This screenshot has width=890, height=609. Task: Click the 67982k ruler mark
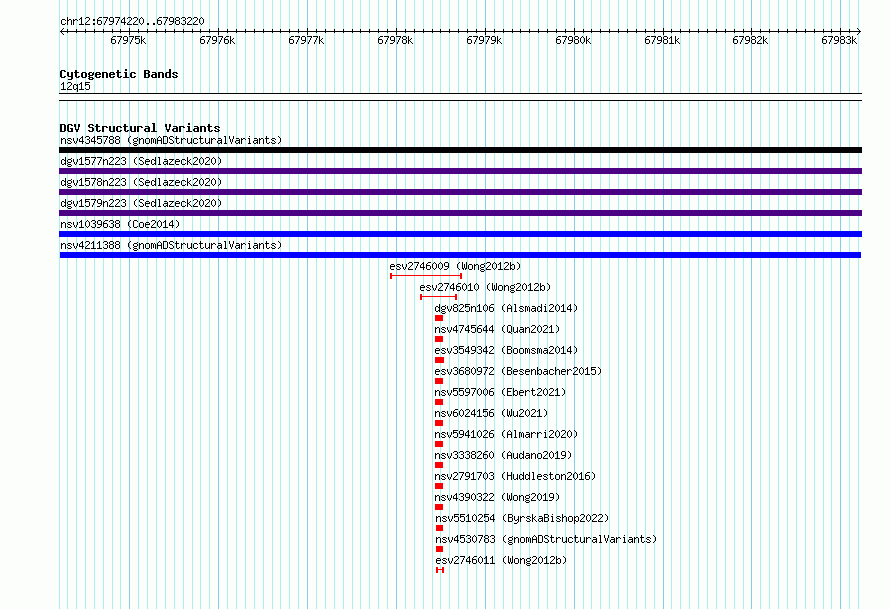click(750, 40)
